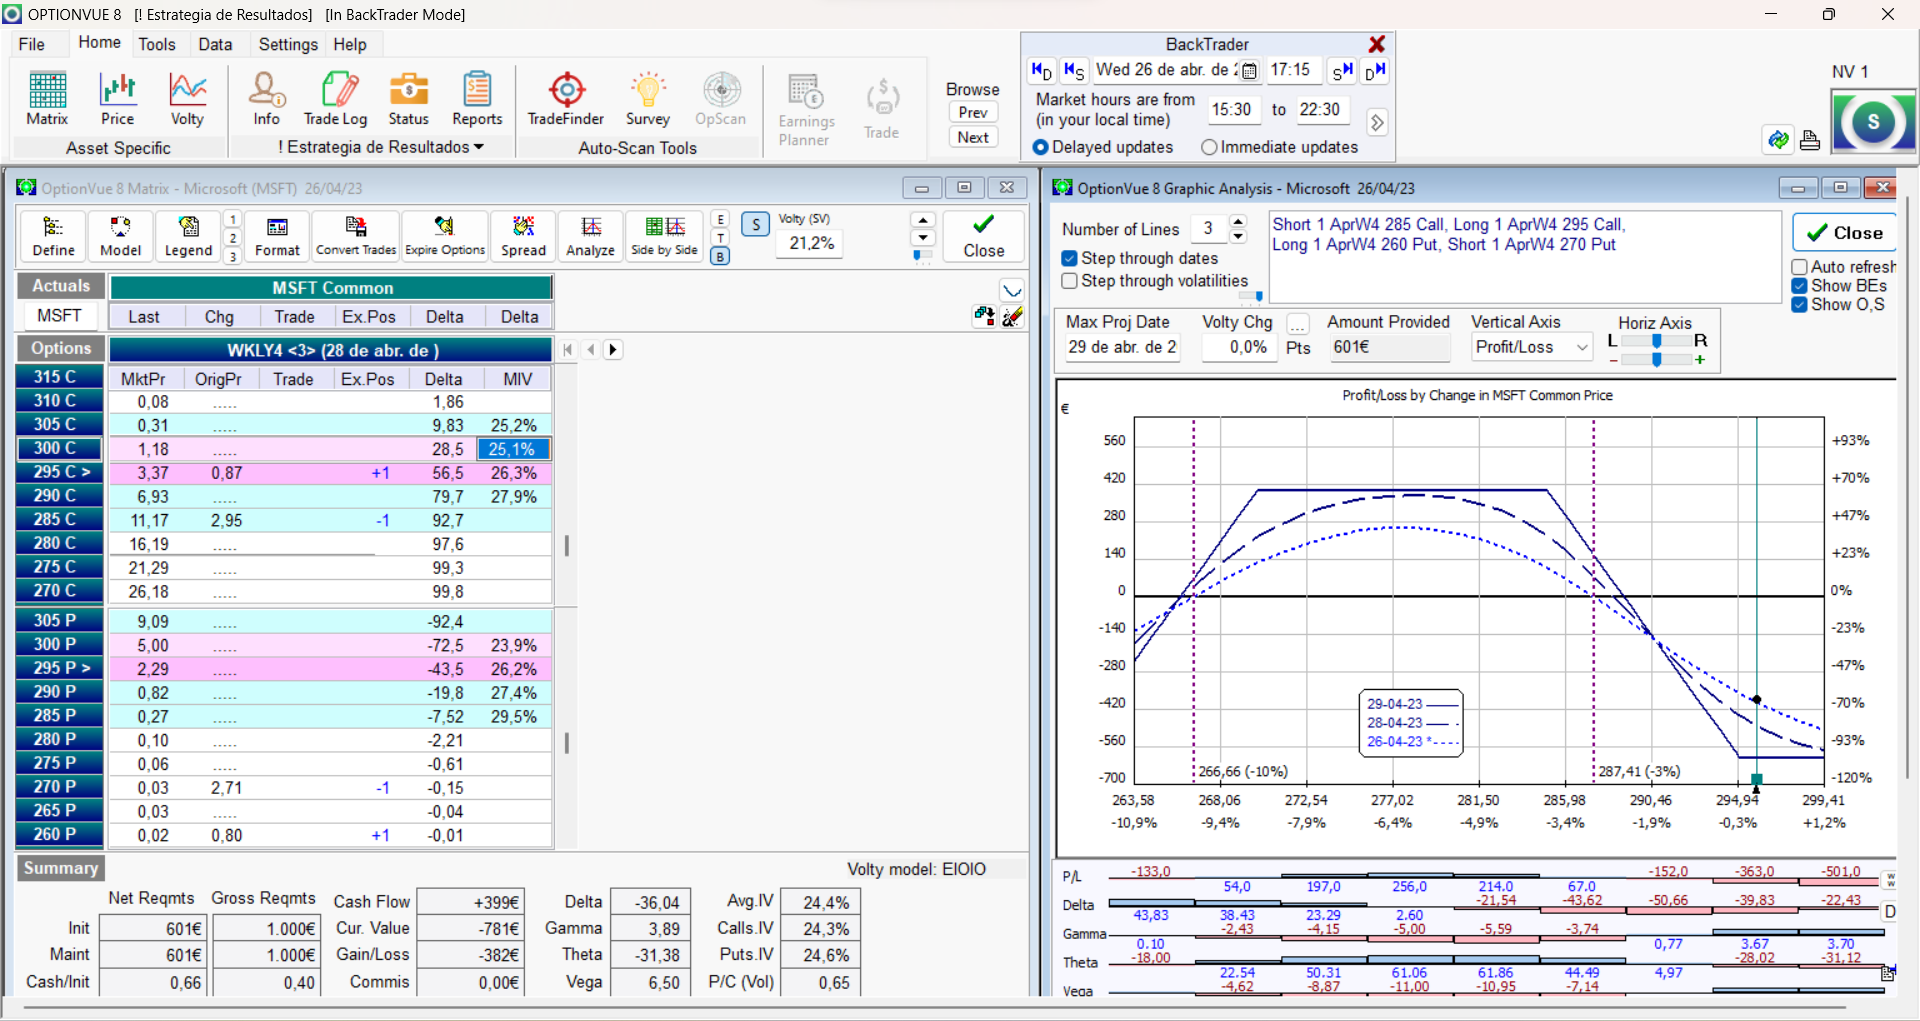1920x1021 pixels.
Task: Uncheck Step through dates checkbox
Action: (1070, 258)
